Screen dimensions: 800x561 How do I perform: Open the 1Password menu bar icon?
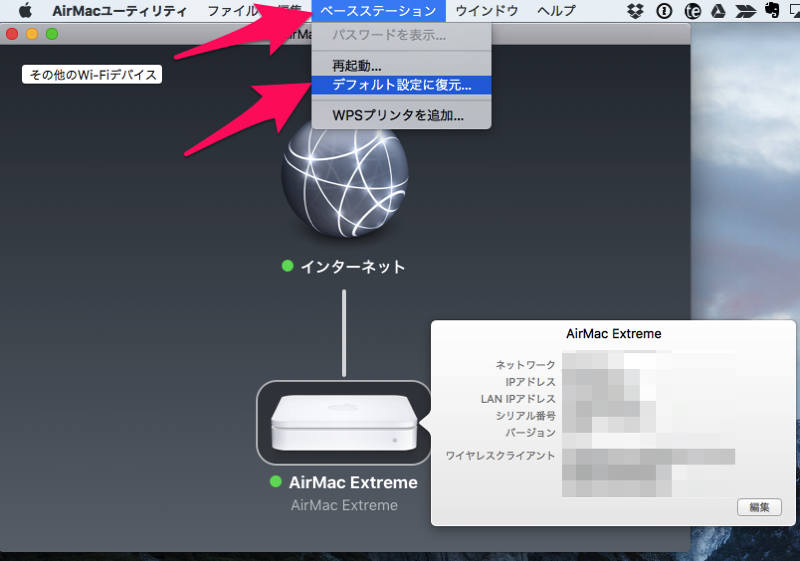click(664, 11)
